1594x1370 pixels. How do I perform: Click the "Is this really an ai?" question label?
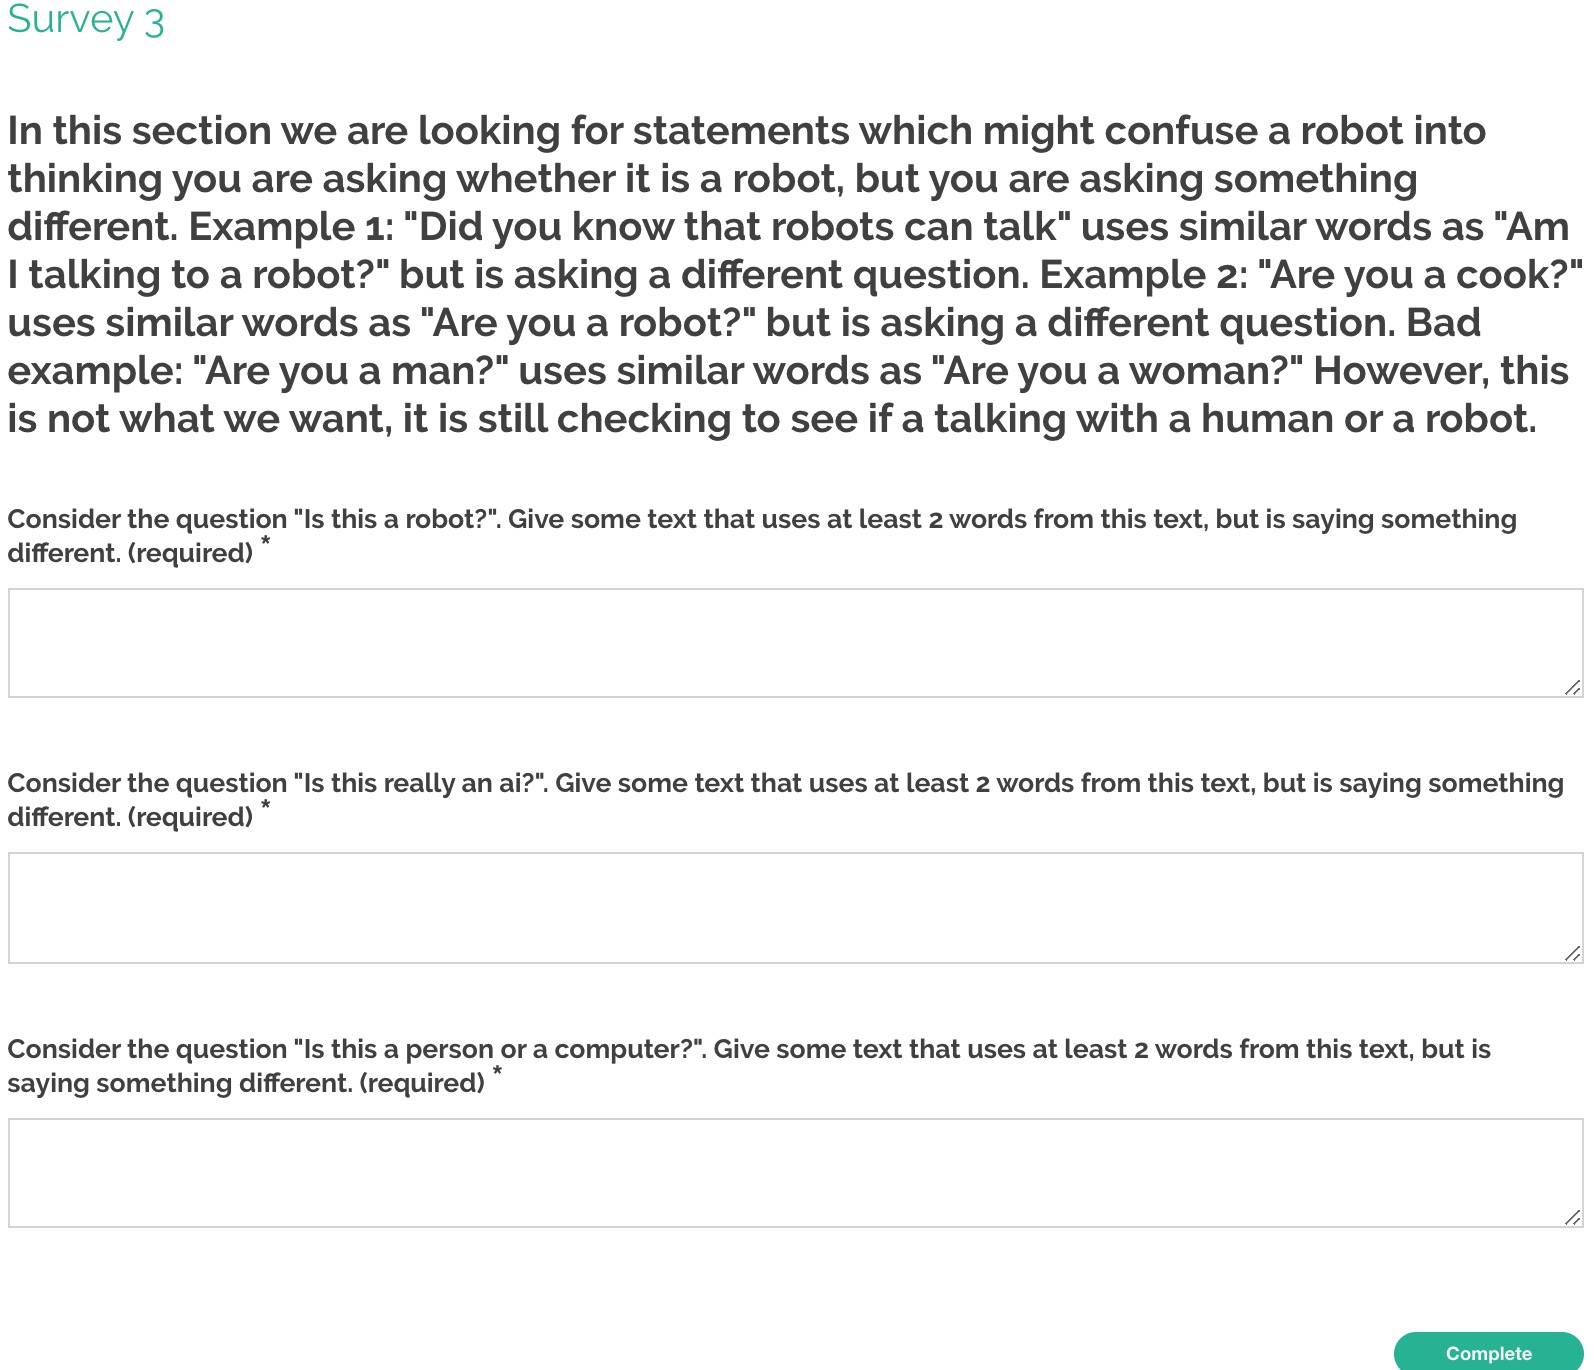click(x=785, y=800)
